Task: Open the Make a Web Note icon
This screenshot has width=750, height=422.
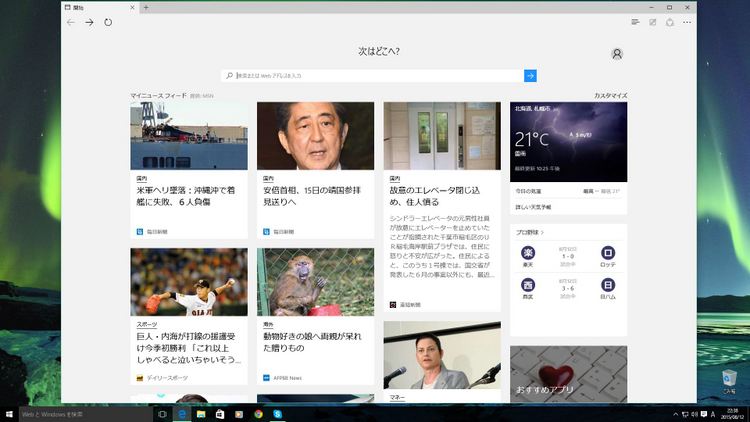Action: point(652,22)
